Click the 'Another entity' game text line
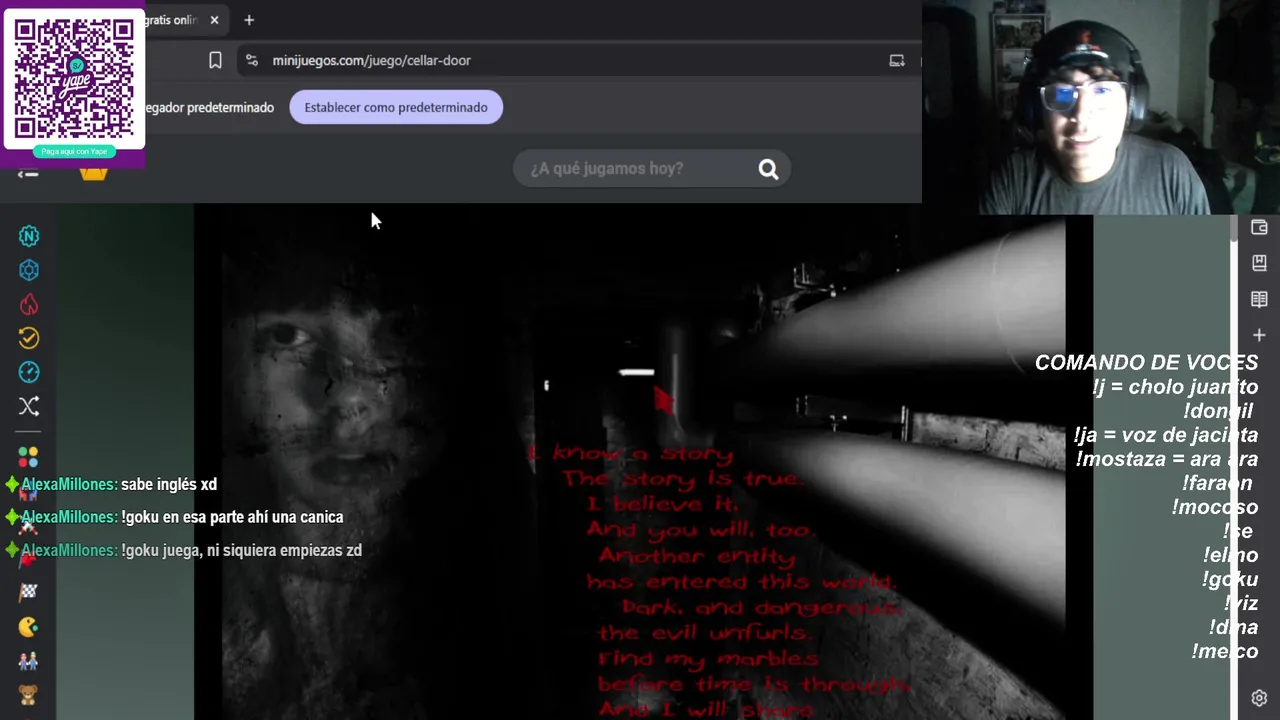1280x720 pixels. [696, 556]
